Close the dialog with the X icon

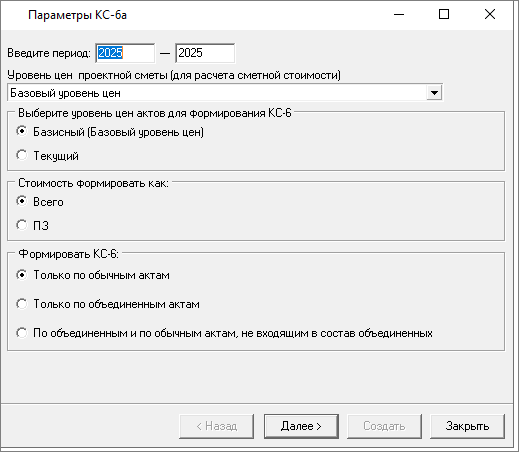(x=490, y=15)
